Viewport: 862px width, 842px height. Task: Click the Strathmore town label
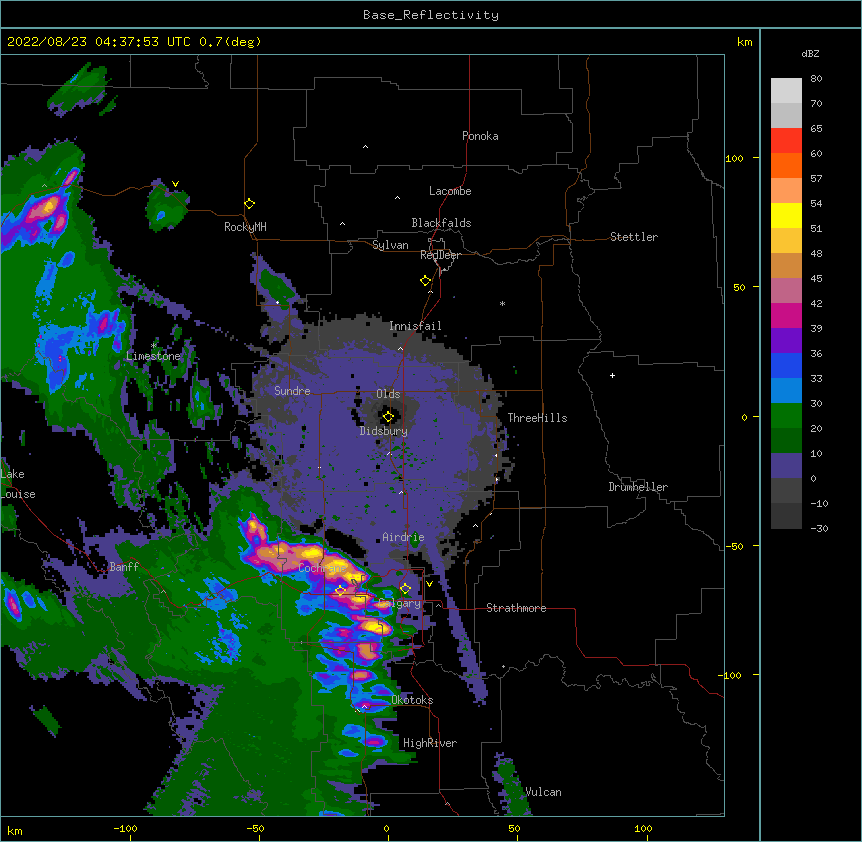[516, 608]
